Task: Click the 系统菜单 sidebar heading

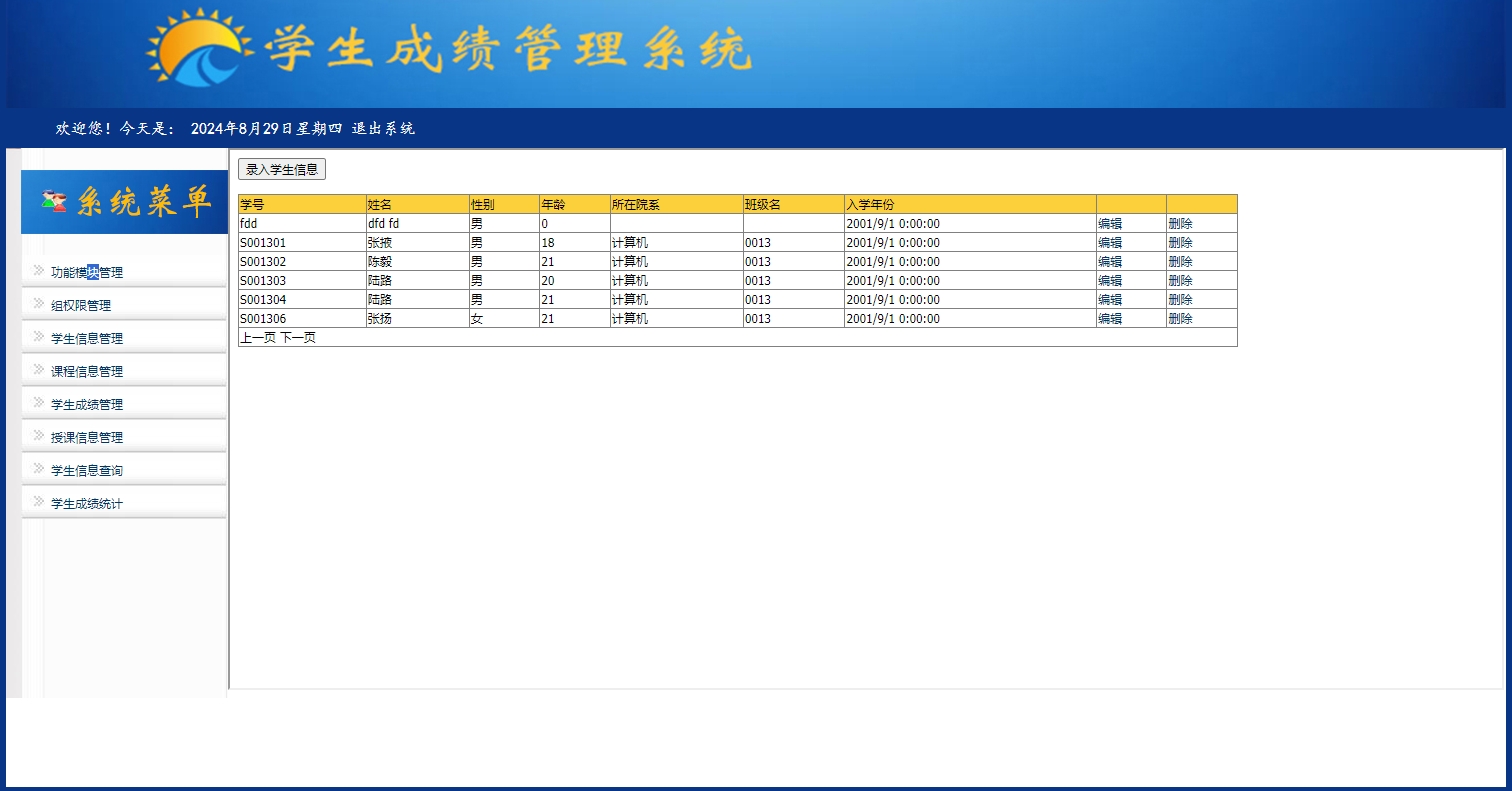Action: click(x=143, y=202)
